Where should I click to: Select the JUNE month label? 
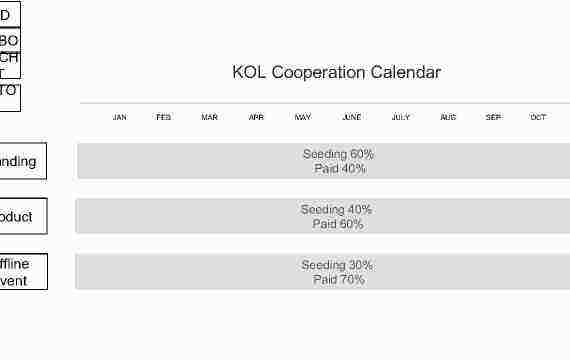click(x=352, y=117)
